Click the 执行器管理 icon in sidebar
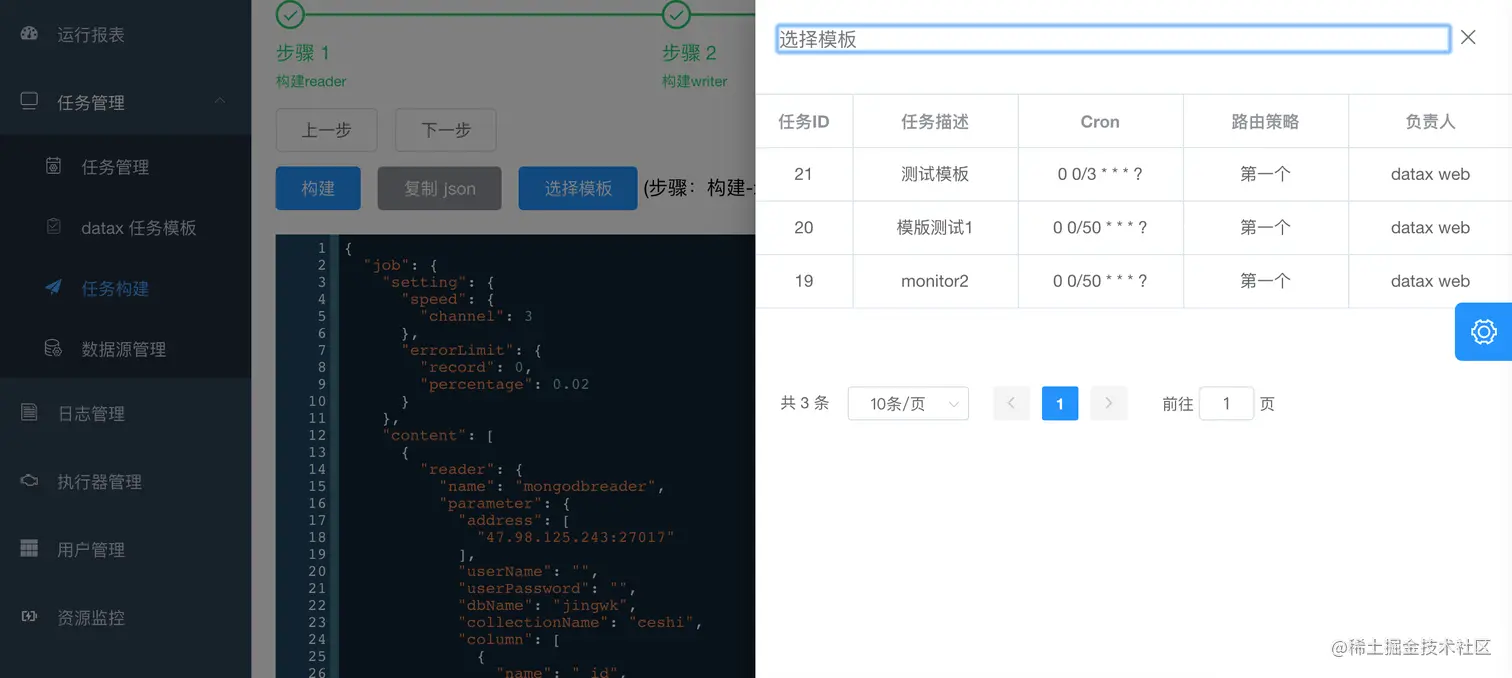 click(29, 481)
